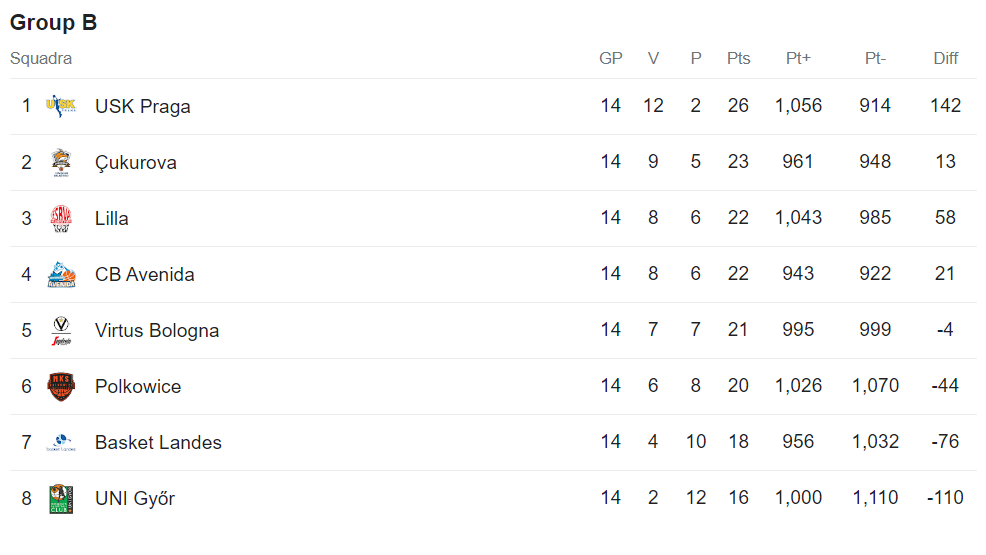Open the Çukurova club logo
The width and height of the screenshot is (986, 555).
point(61,162)
